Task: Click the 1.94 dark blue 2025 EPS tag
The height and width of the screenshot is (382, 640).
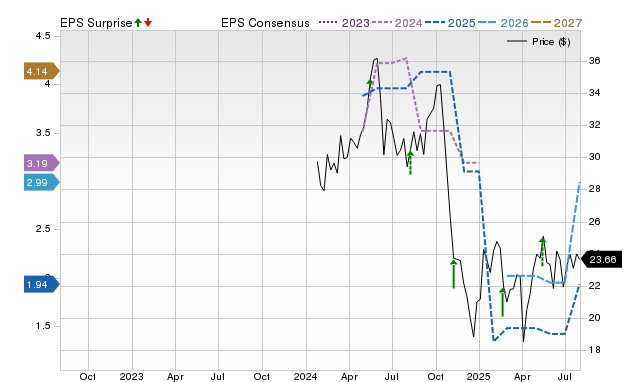Action: 41,284
